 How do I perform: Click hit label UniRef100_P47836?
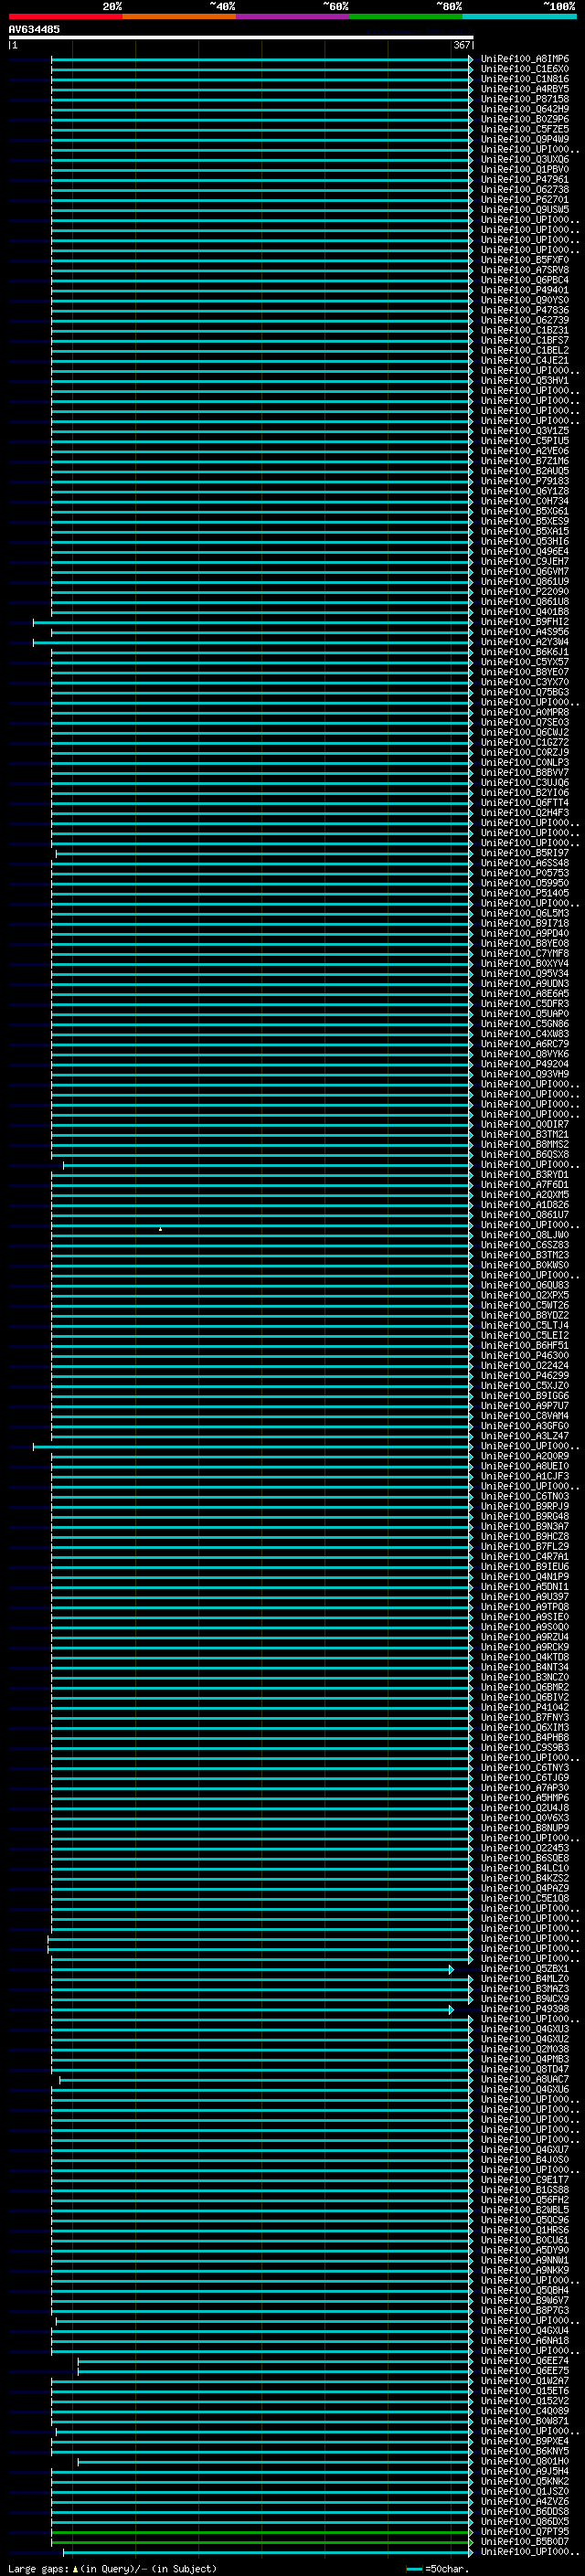coord(525,310)
